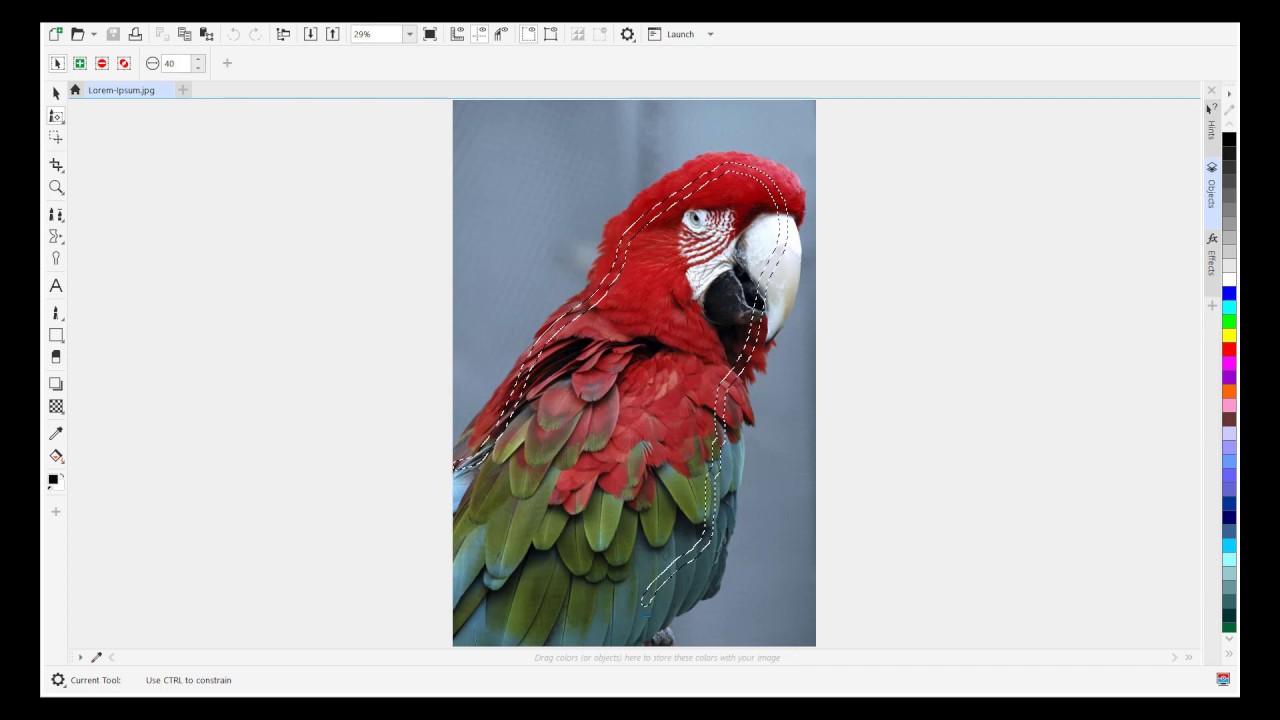Select the Rectangle shape tool
Image resolution: width=1280 pixels, height=720 pixels.
(x=56, y=335)
